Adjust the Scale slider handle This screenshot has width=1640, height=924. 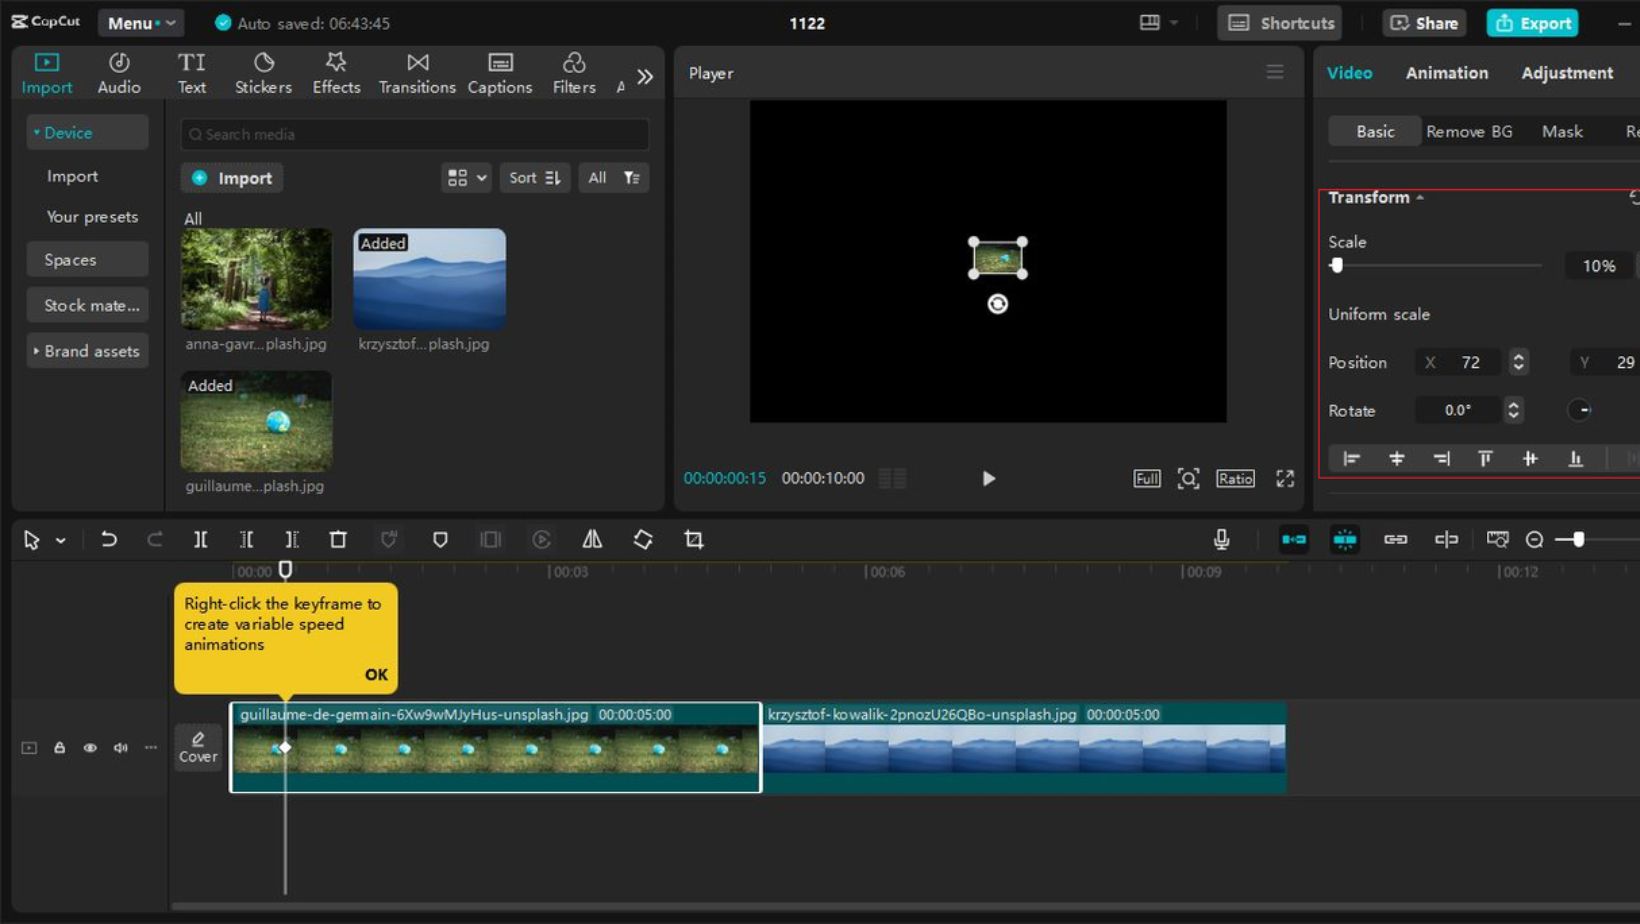pos(1336,265)
